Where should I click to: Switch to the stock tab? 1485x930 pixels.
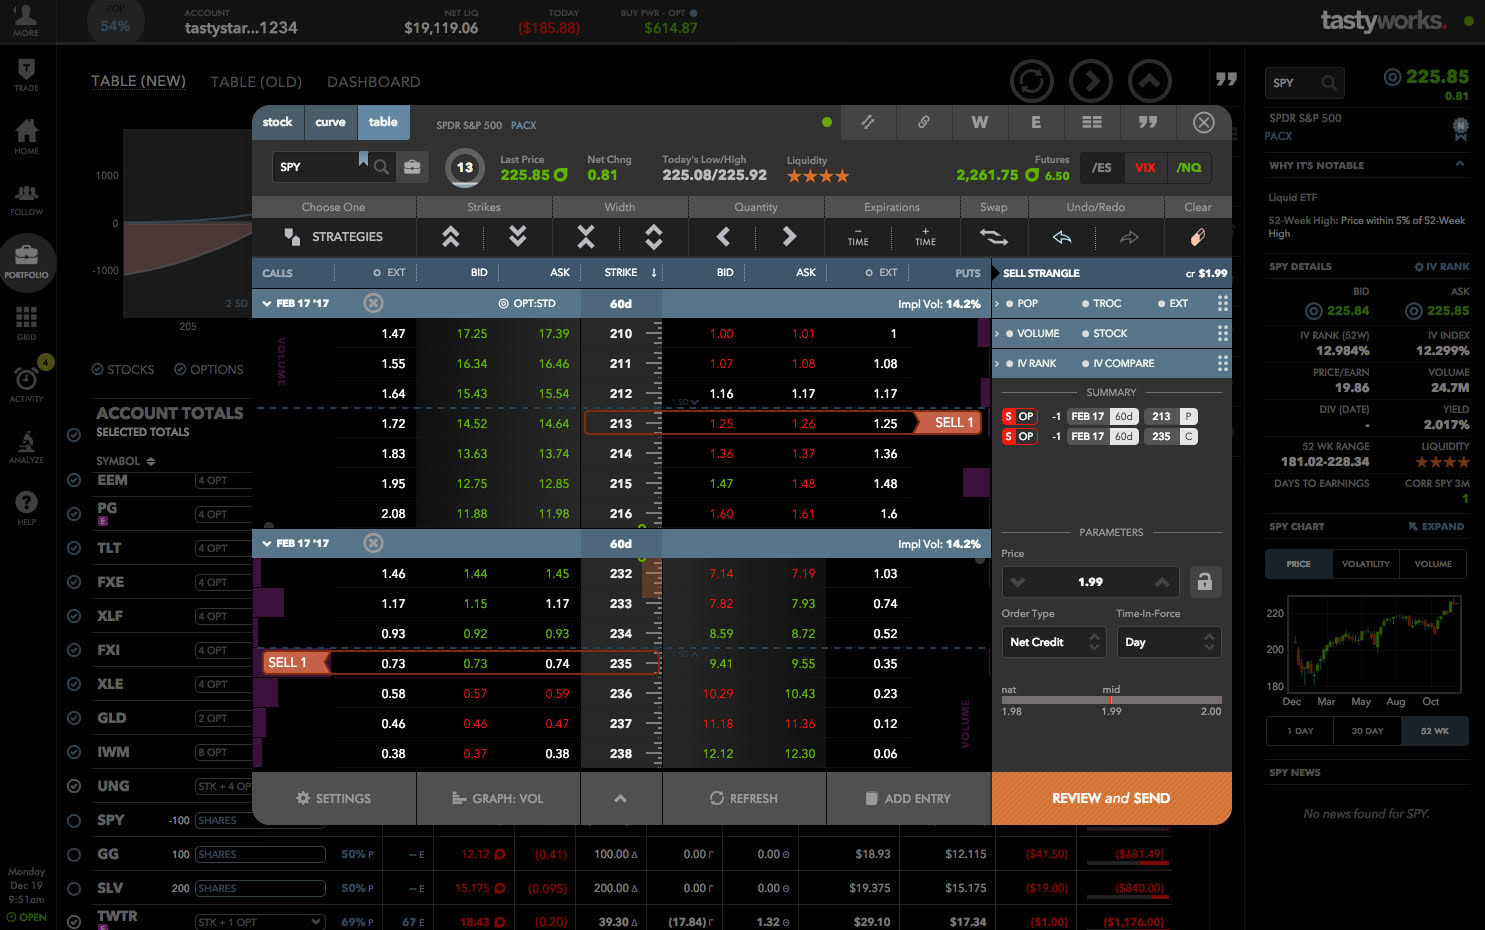coord(277,122)
